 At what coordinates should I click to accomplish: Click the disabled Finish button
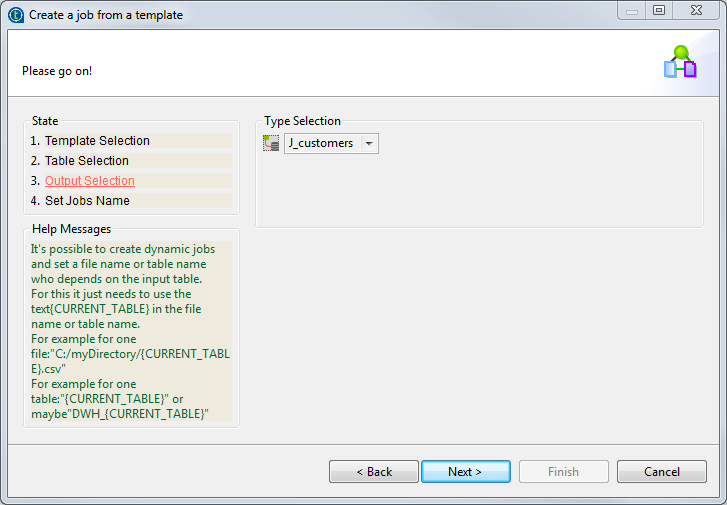[564, 472]
